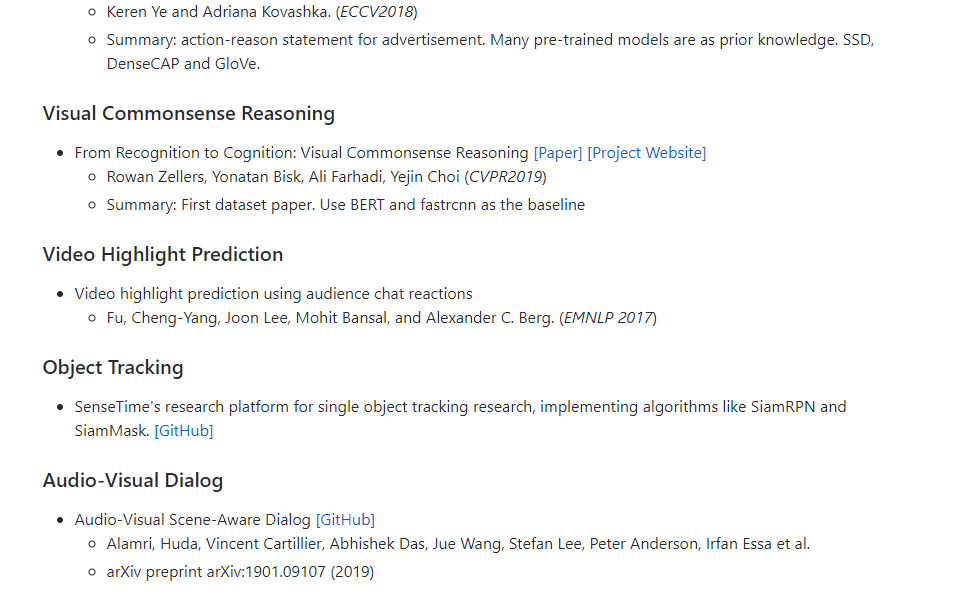Click the Visual Commonsense Reasoning heading
Viewport: 971px width, 609px height.
pos(189,114)
